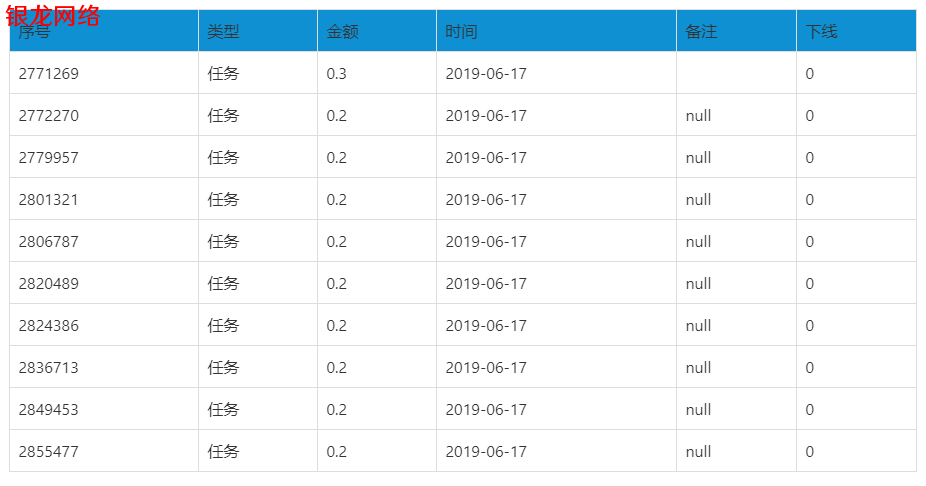Click the 类型 column header
This screenshot has width=926, height=486.
click(x=258, y=31)
